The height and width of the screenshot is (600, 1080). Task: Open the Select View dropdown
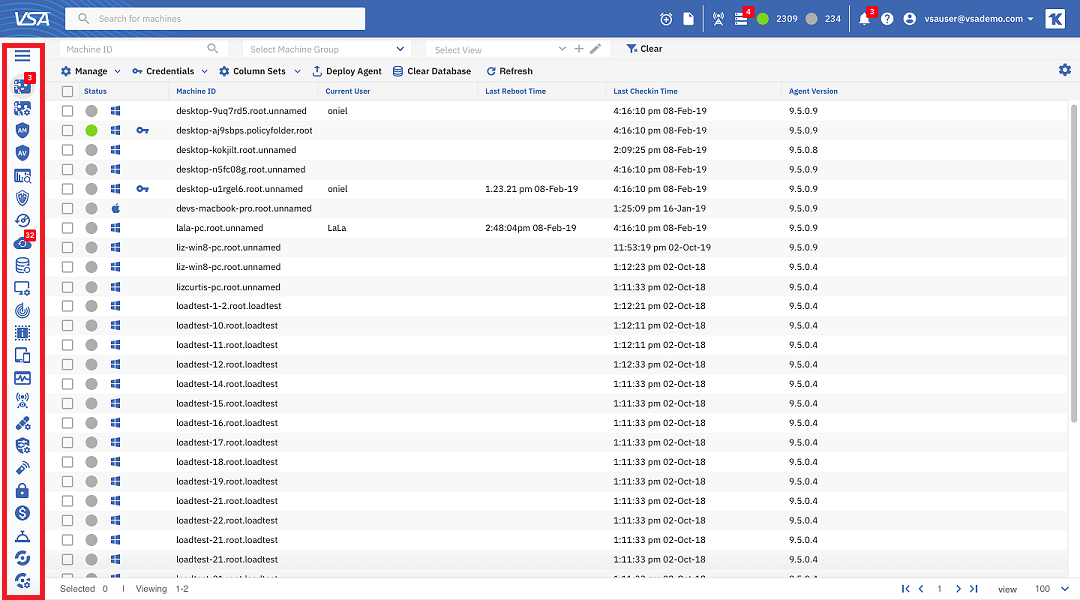coord(497,50)
